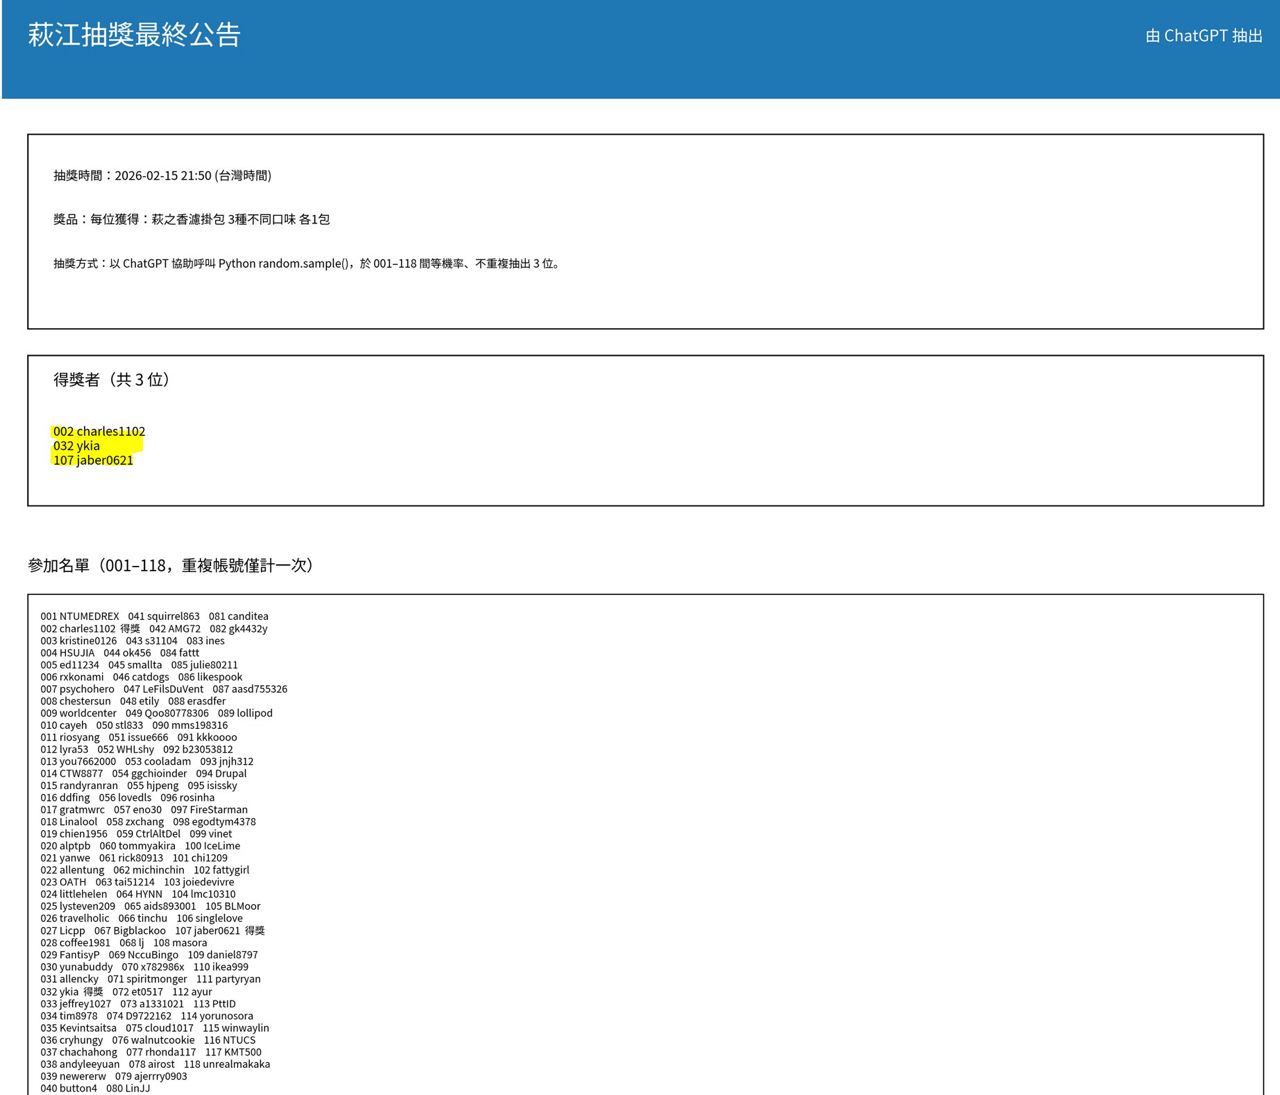The width and height of the screenshot is (1280, 1095).
Task: Click participant entry 080 LinJJ
Action: [128, 1089]
